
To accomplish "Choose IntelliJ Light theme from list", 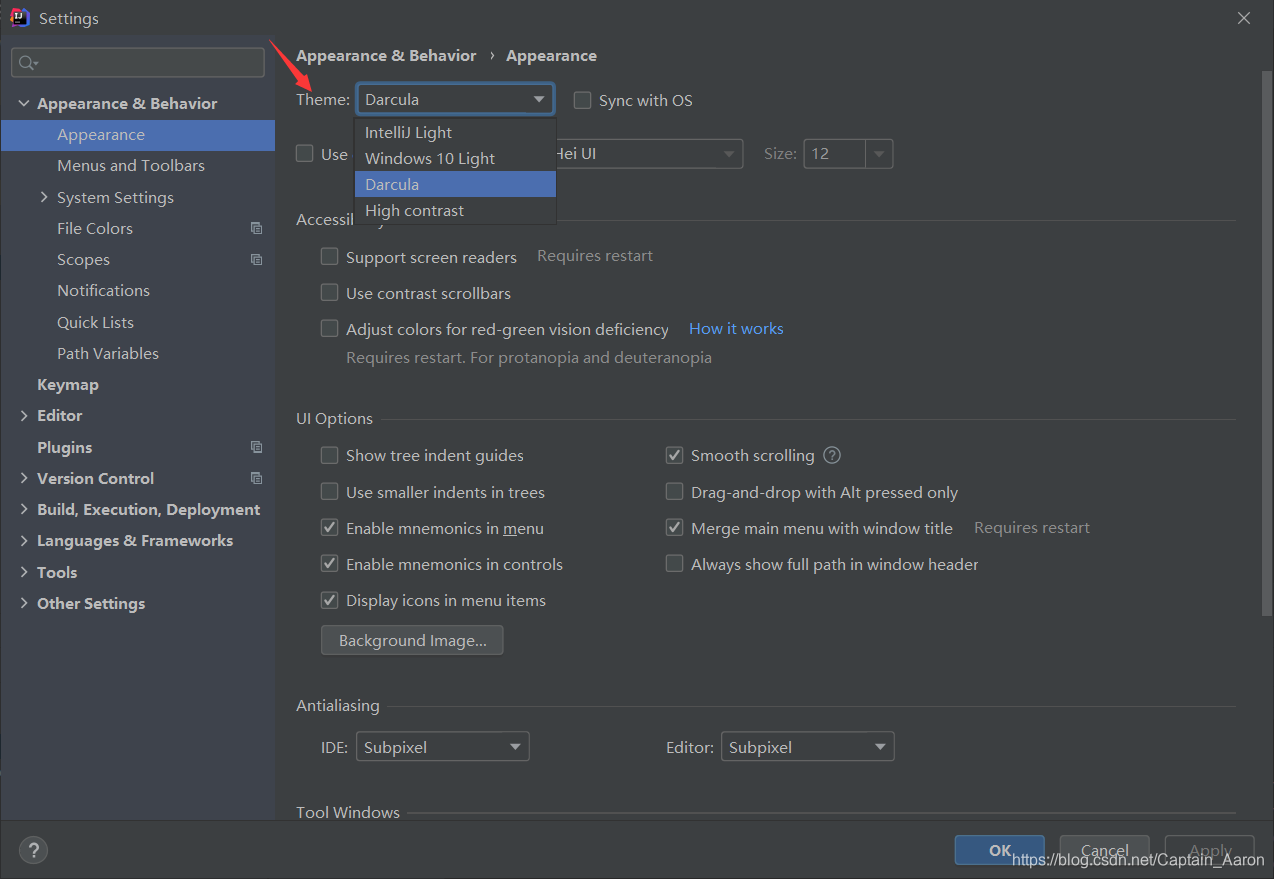I will tap(455, 132).
